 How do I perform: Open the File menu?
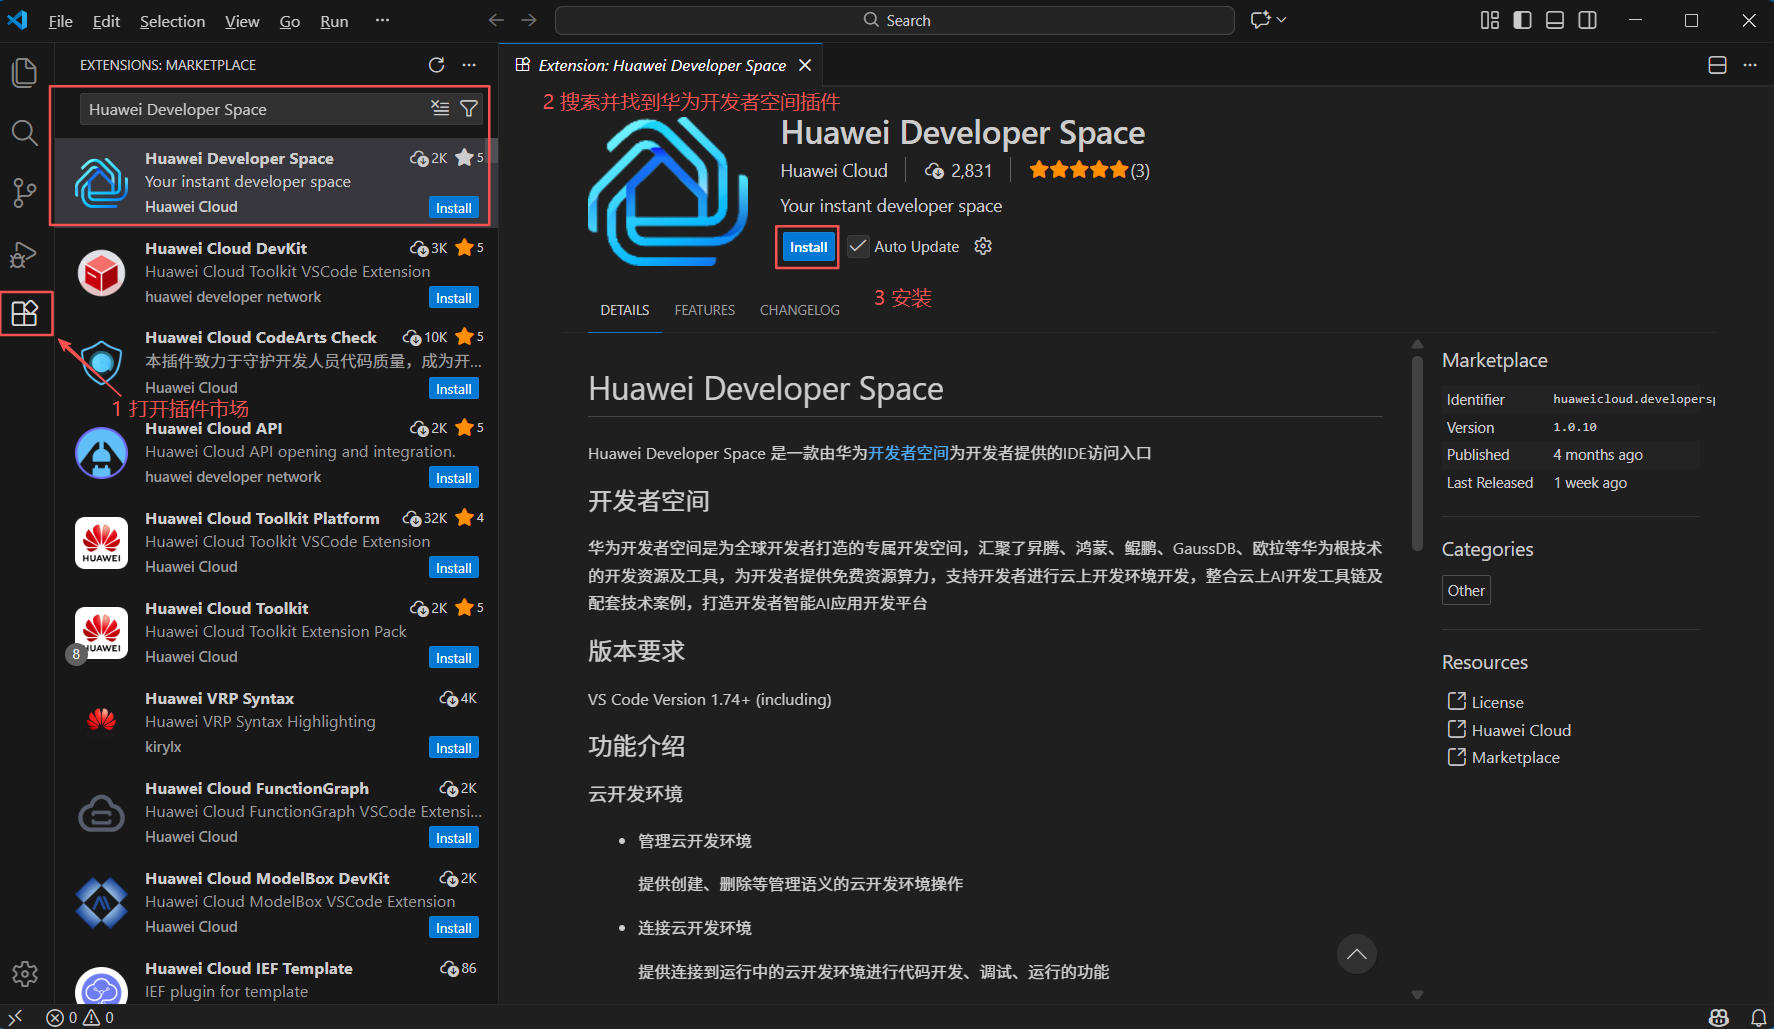[61, 21]
